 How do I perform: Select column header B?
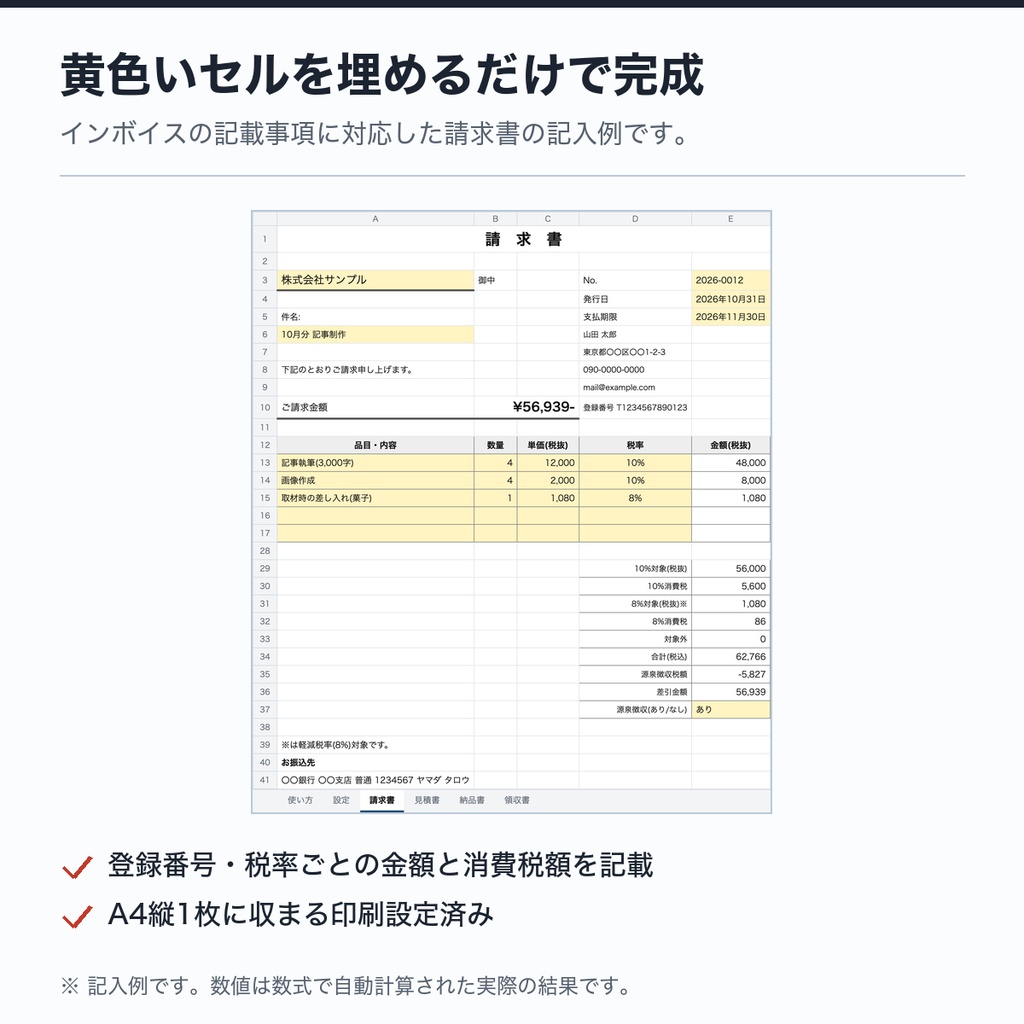tap(496, 219)
